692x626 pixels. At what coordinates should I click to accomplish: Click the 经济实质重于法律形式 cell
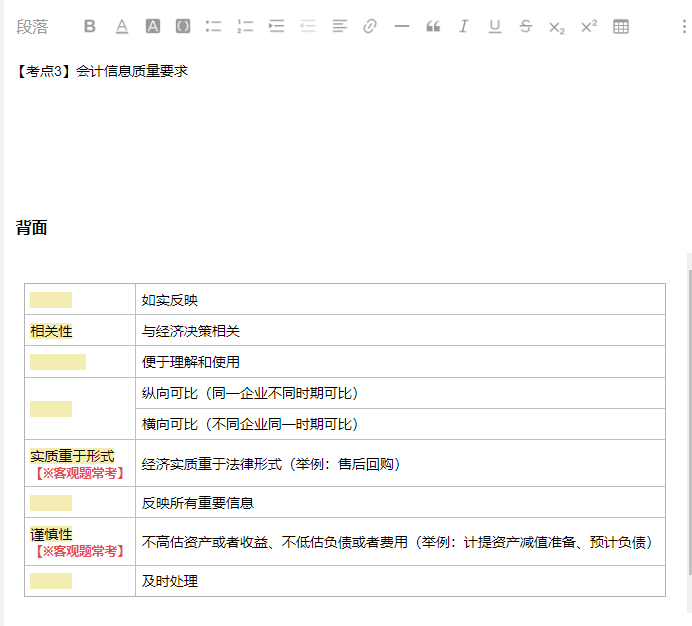click(400, 464)
